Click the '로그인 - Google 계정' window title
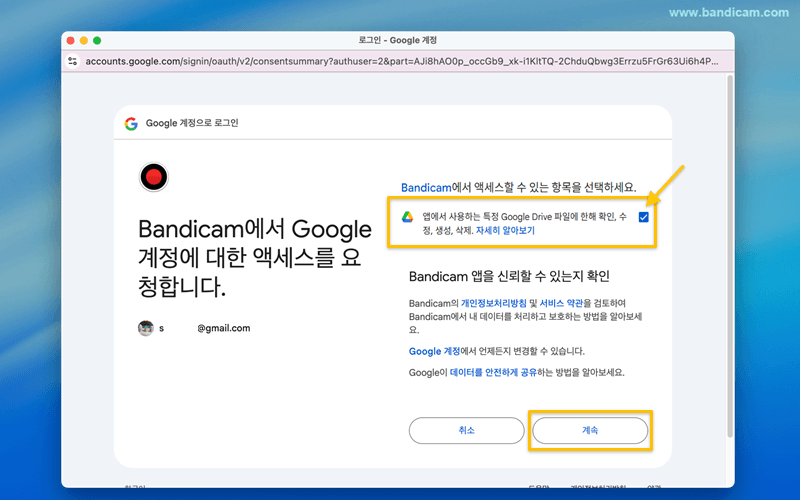The width and height of the screenshot is (800, 500). 397,40
